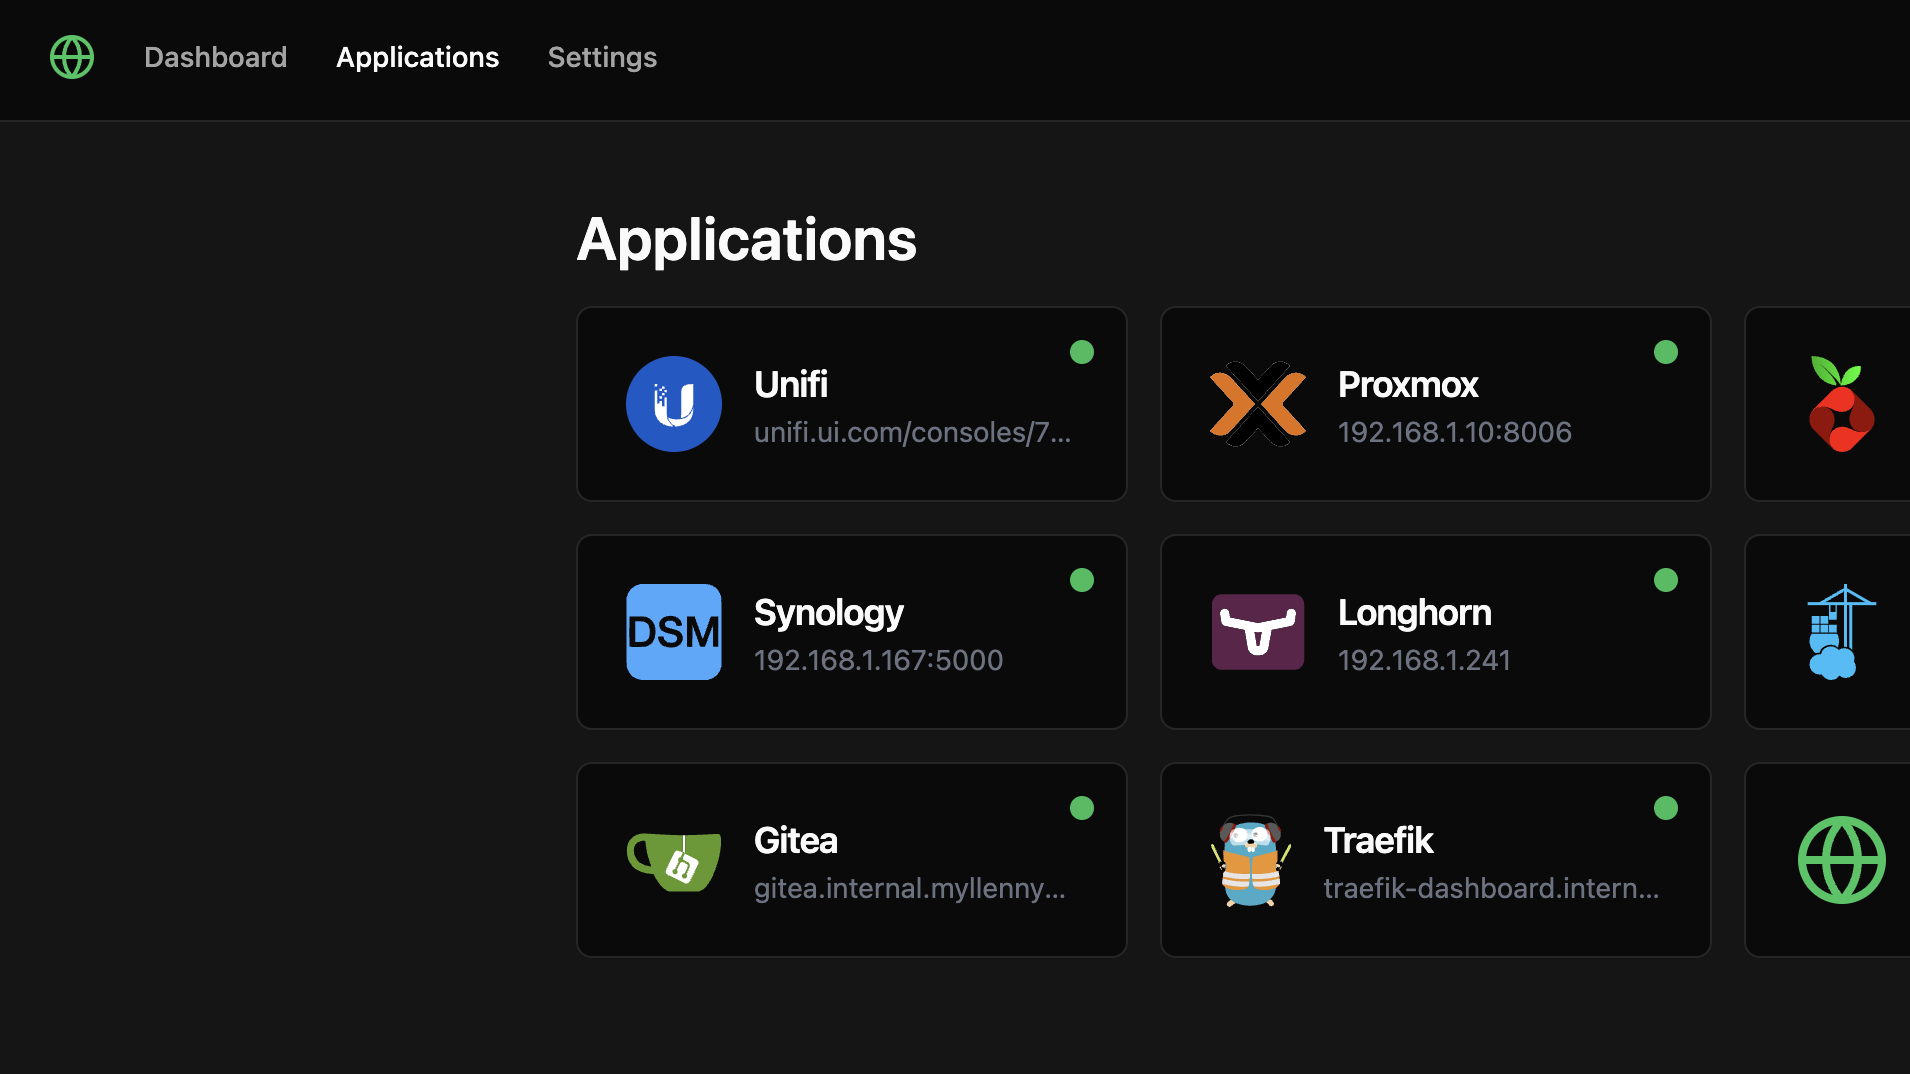The image size is (1910, 1074).
Task: Click the Raspberry Pi icon
Action: pyautogui.click(x=1844, y=404)
